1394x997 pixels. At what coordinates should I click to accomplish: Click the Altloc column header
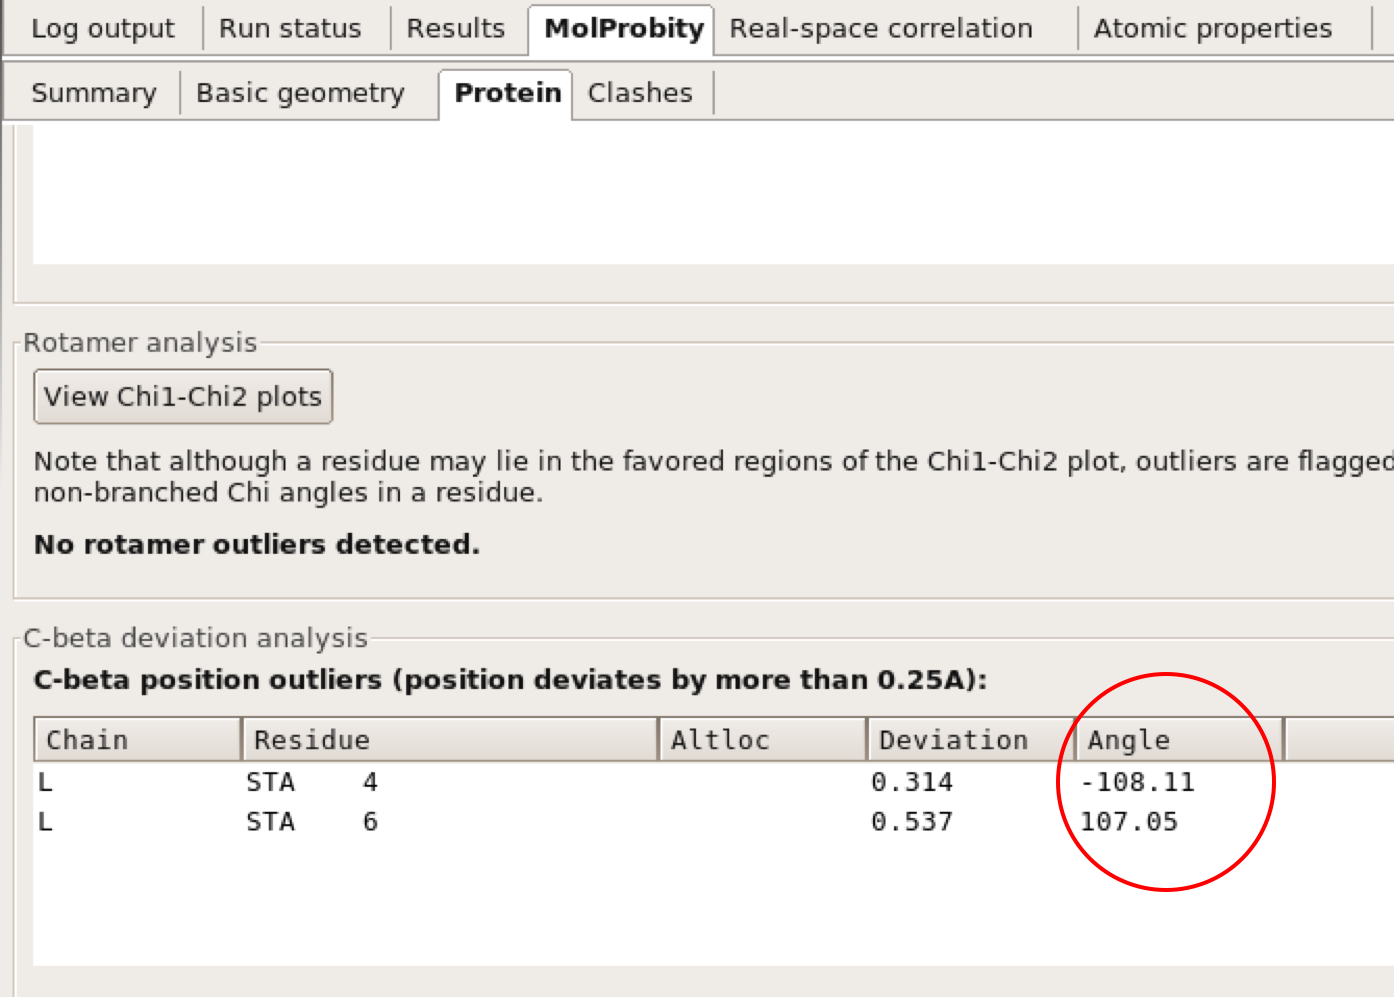click(x=762, y=740)
